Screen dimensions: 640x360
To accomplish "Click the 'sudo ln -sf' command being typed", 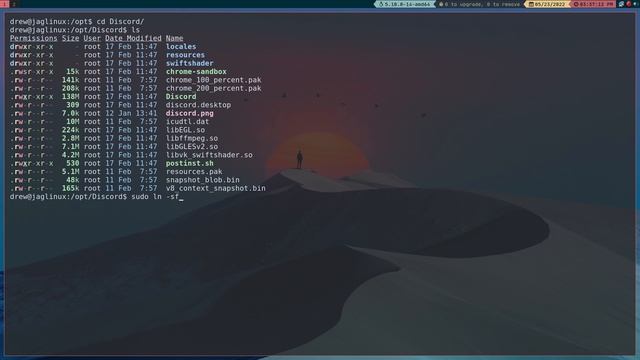I will [x=155, y=197].
